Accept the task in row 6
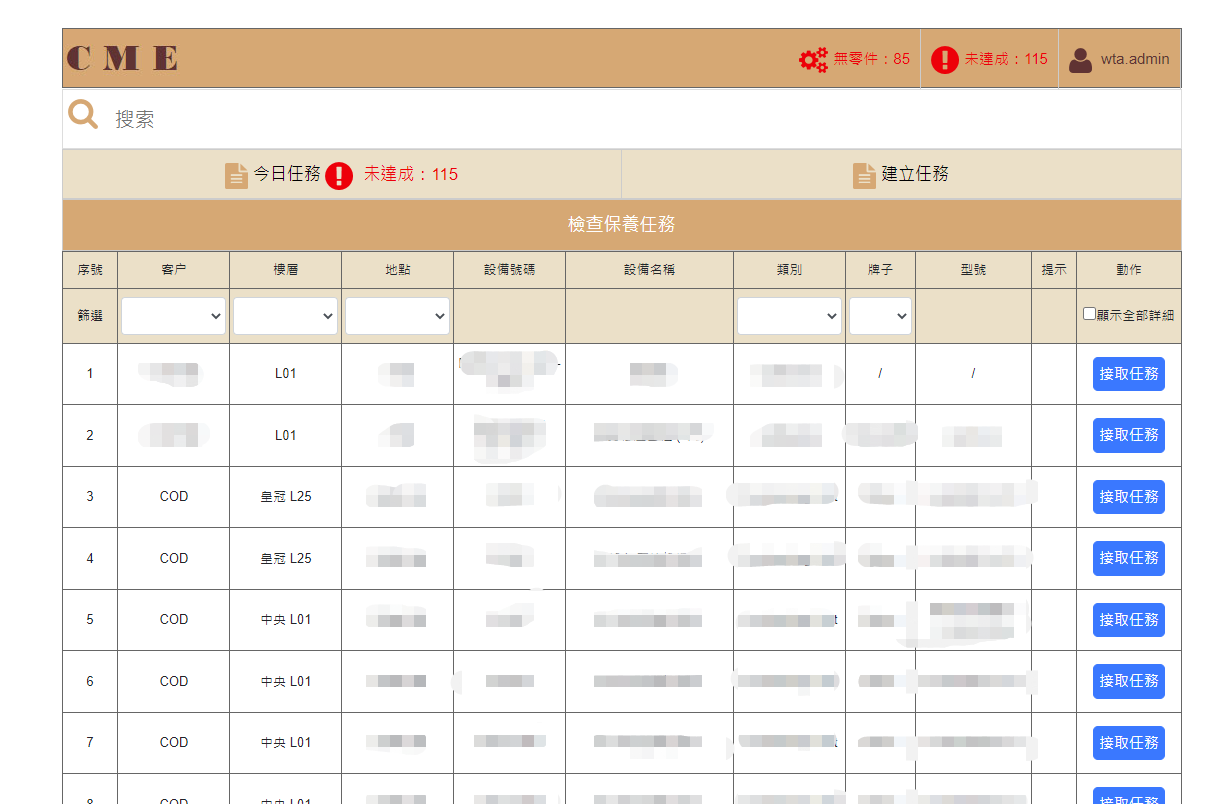Screen dimensions: 1229x804 tap(1129, 681)
